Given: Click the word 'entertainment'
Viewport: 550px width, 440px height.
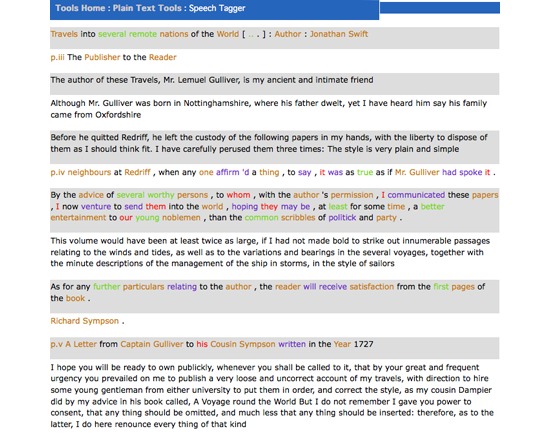Looking at the screenshot, I should [78, 218].
